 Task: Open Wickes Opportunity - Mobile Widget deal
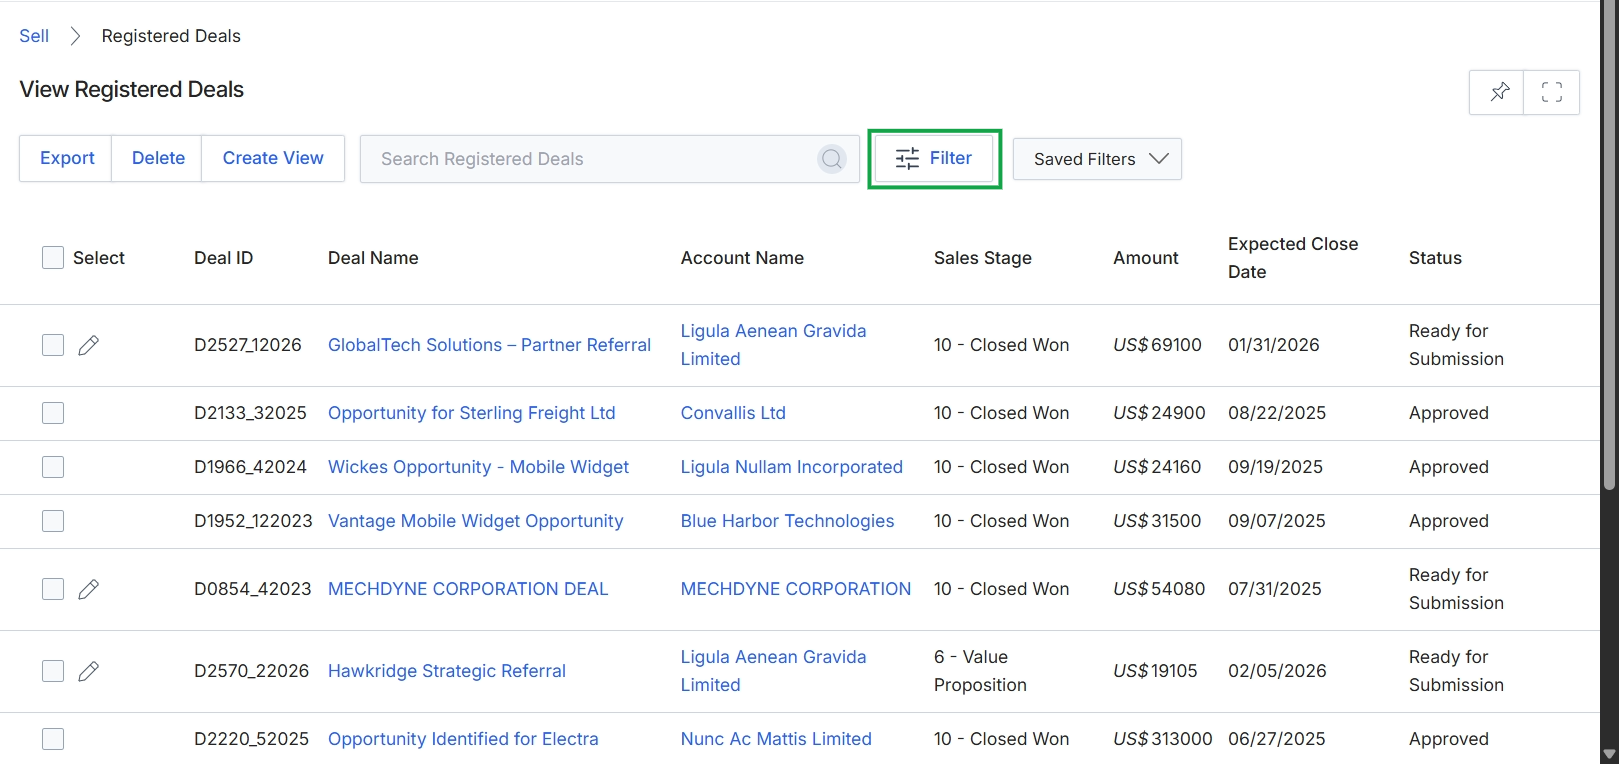pos(478,467)
